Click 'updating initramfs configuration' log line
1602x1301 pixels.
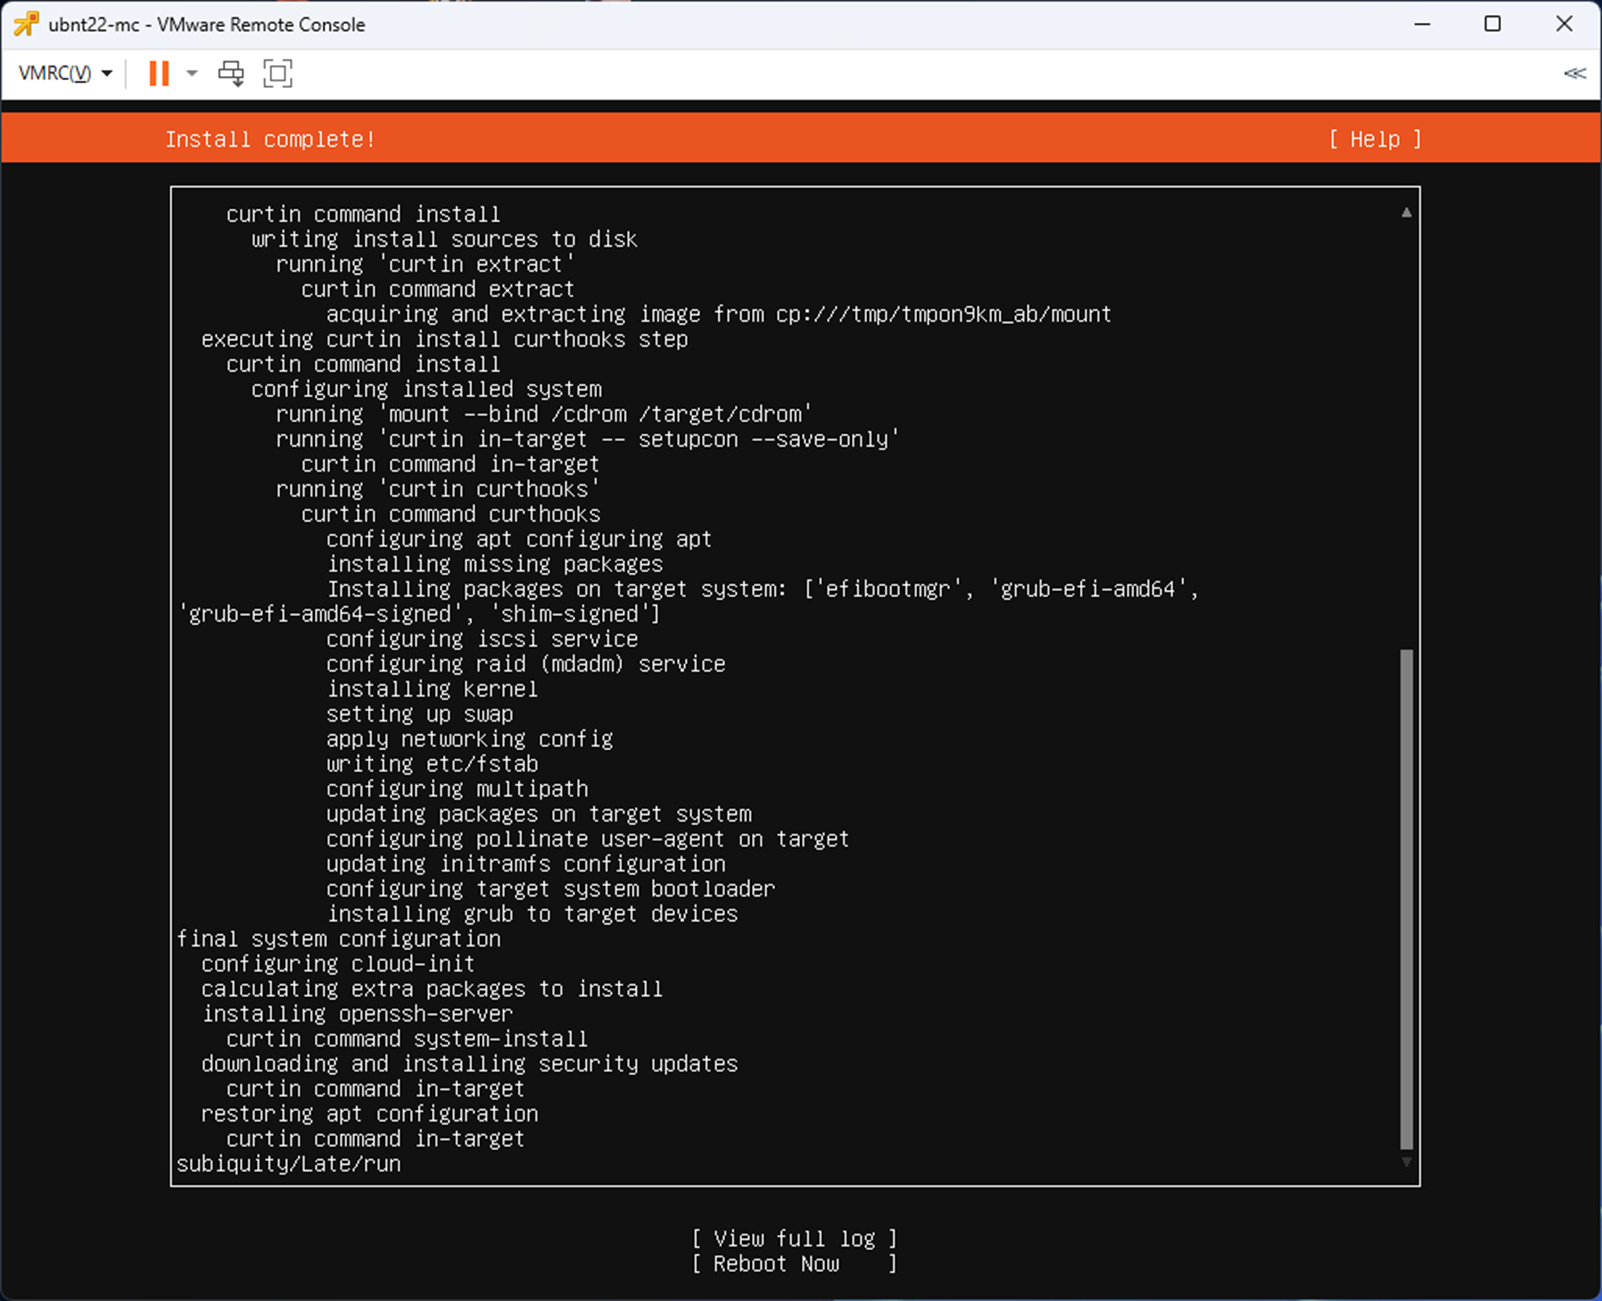(526, 864)
